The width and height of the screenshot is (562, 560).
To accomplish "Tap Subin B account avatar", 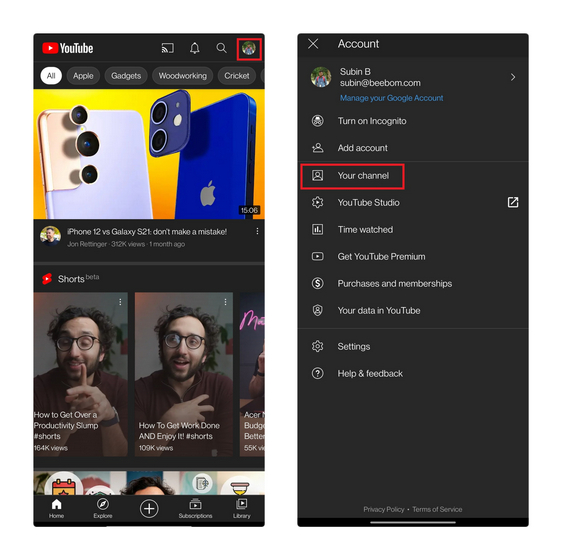I will (321, 77).
